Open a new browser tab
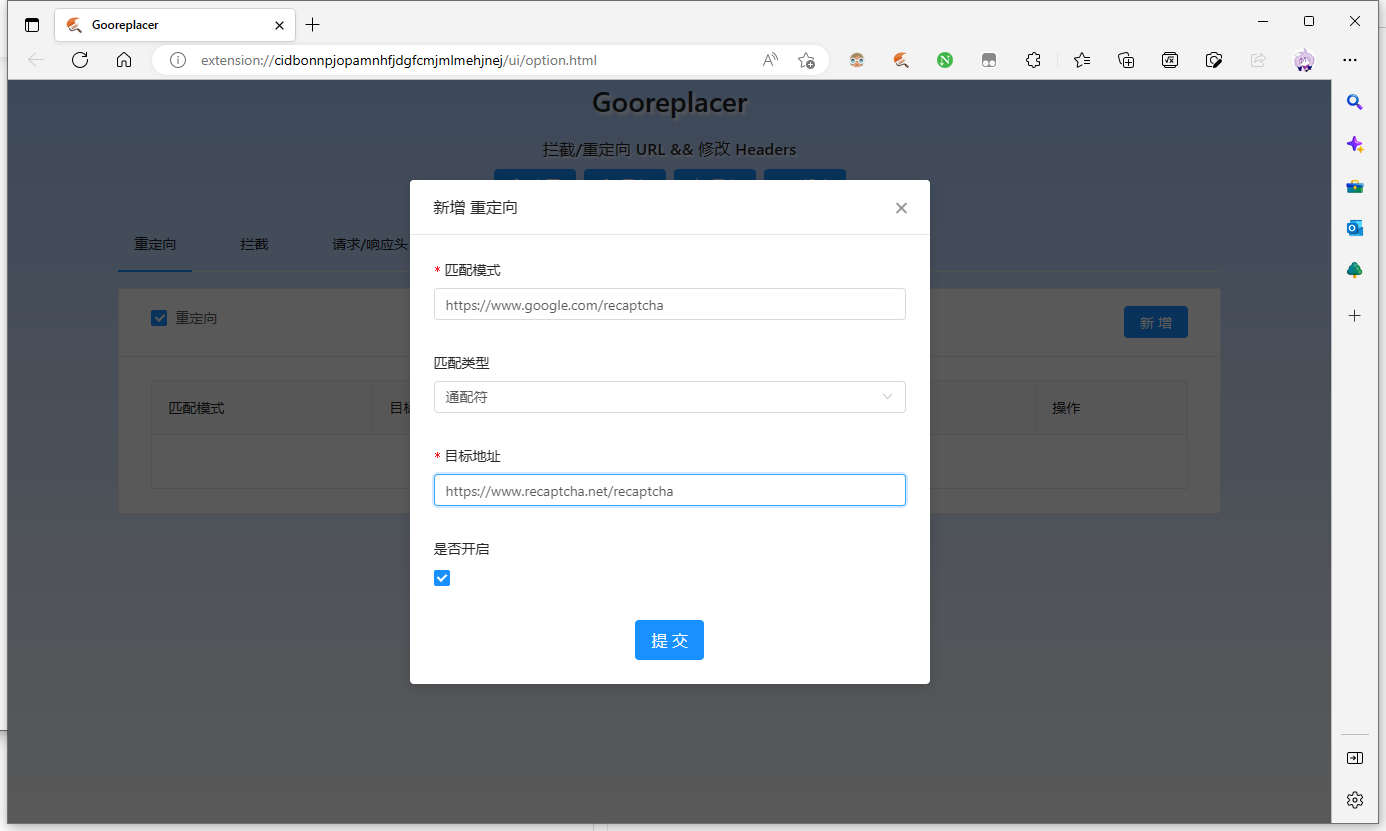 click(x=313, y=25)
